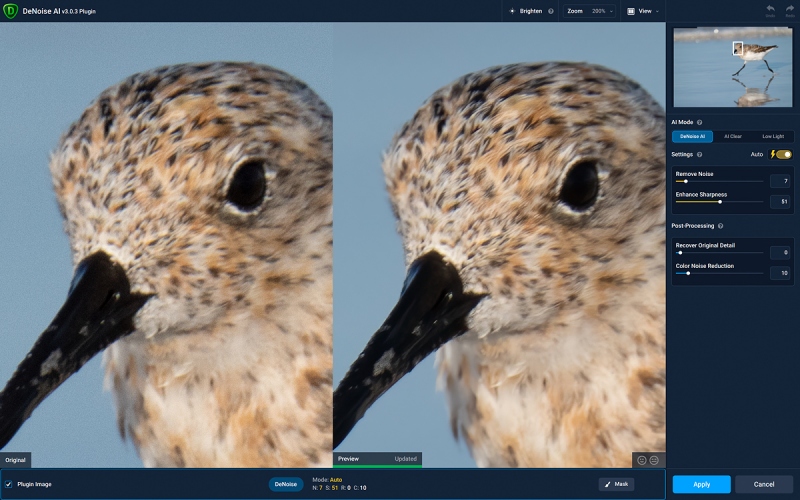Click the happy face feedback icon
Screen dimensions: 800x500
click(x=642, y=460)
